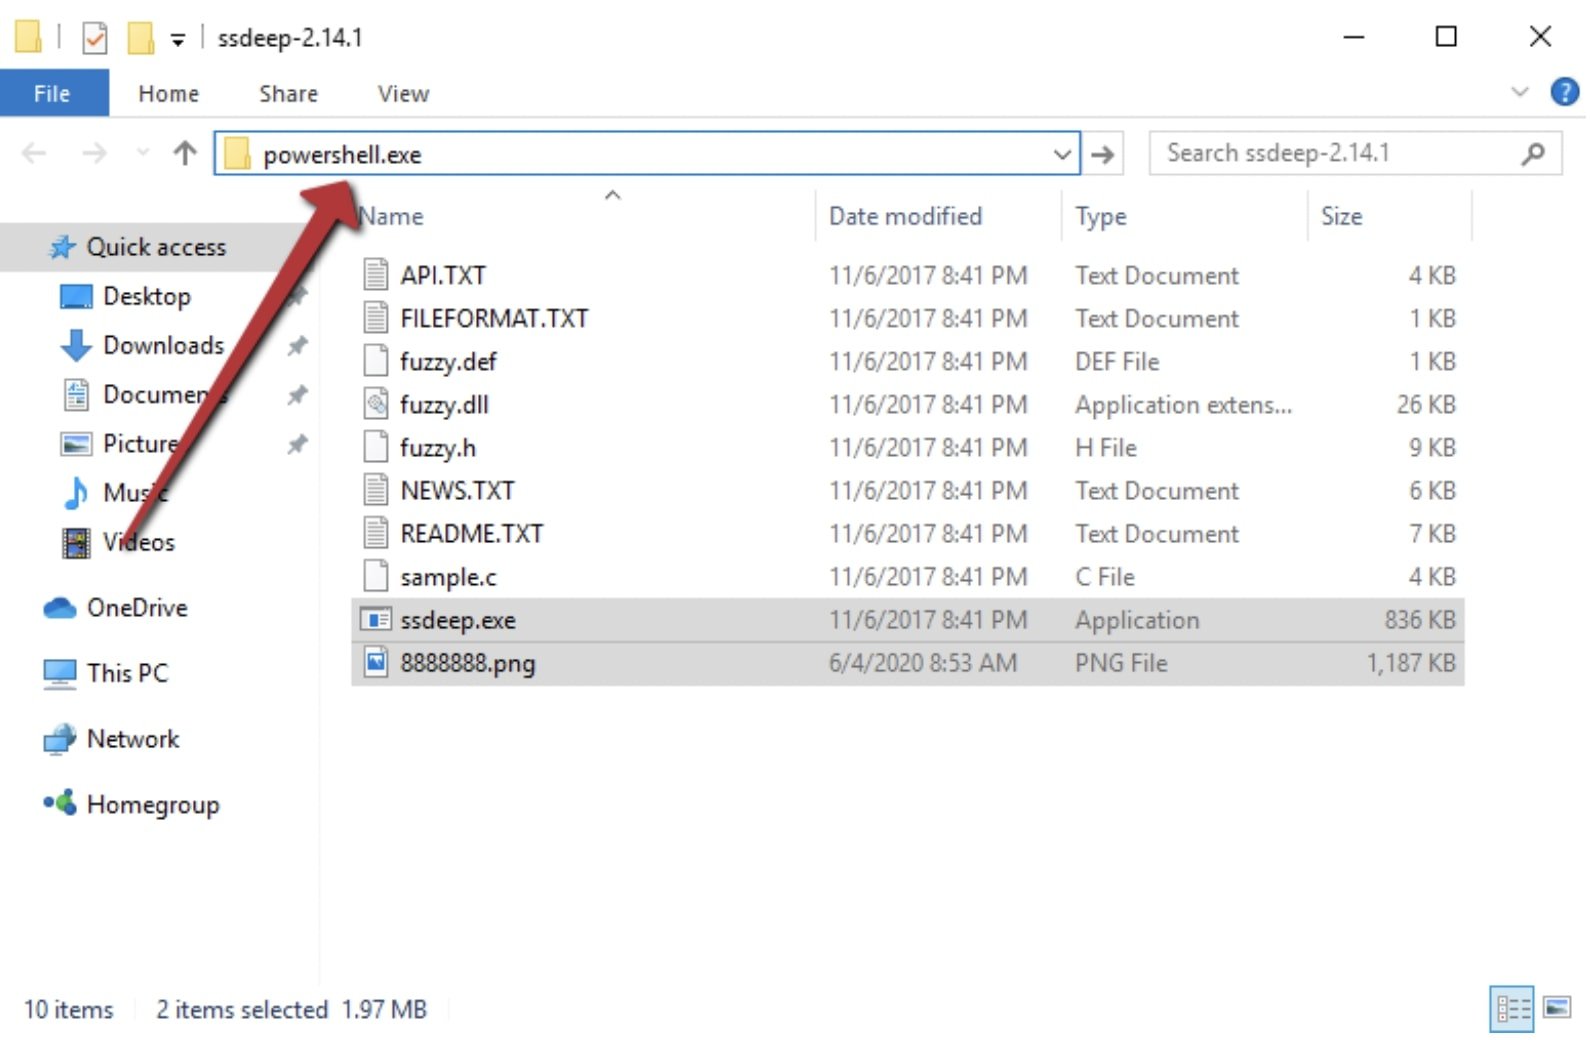
Task: Sort files by Date modified column
Action: (905, 216)
